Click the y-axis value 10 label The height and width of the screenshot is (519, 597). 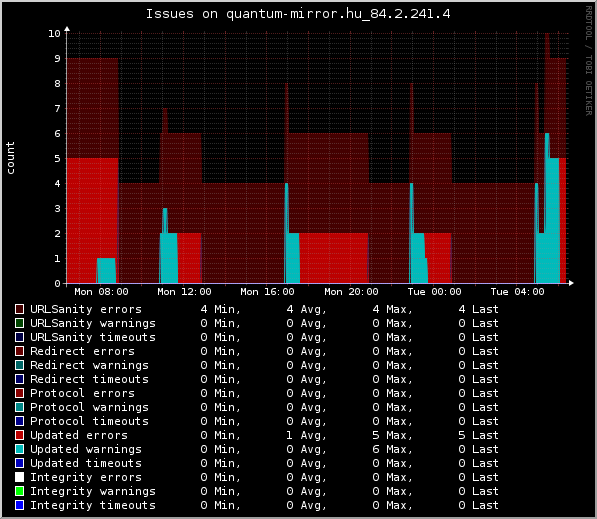pyautogui.click(x=54, y=34)
